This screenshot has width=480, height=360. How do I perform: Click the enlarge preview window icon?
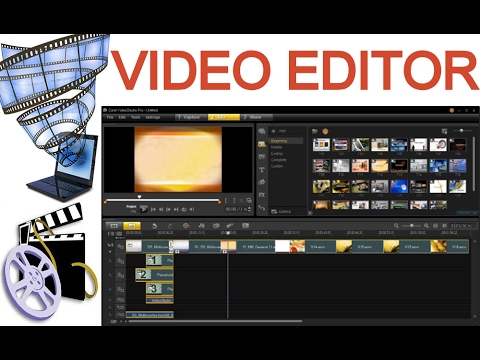pyautogui.click(x=249, y=200)
